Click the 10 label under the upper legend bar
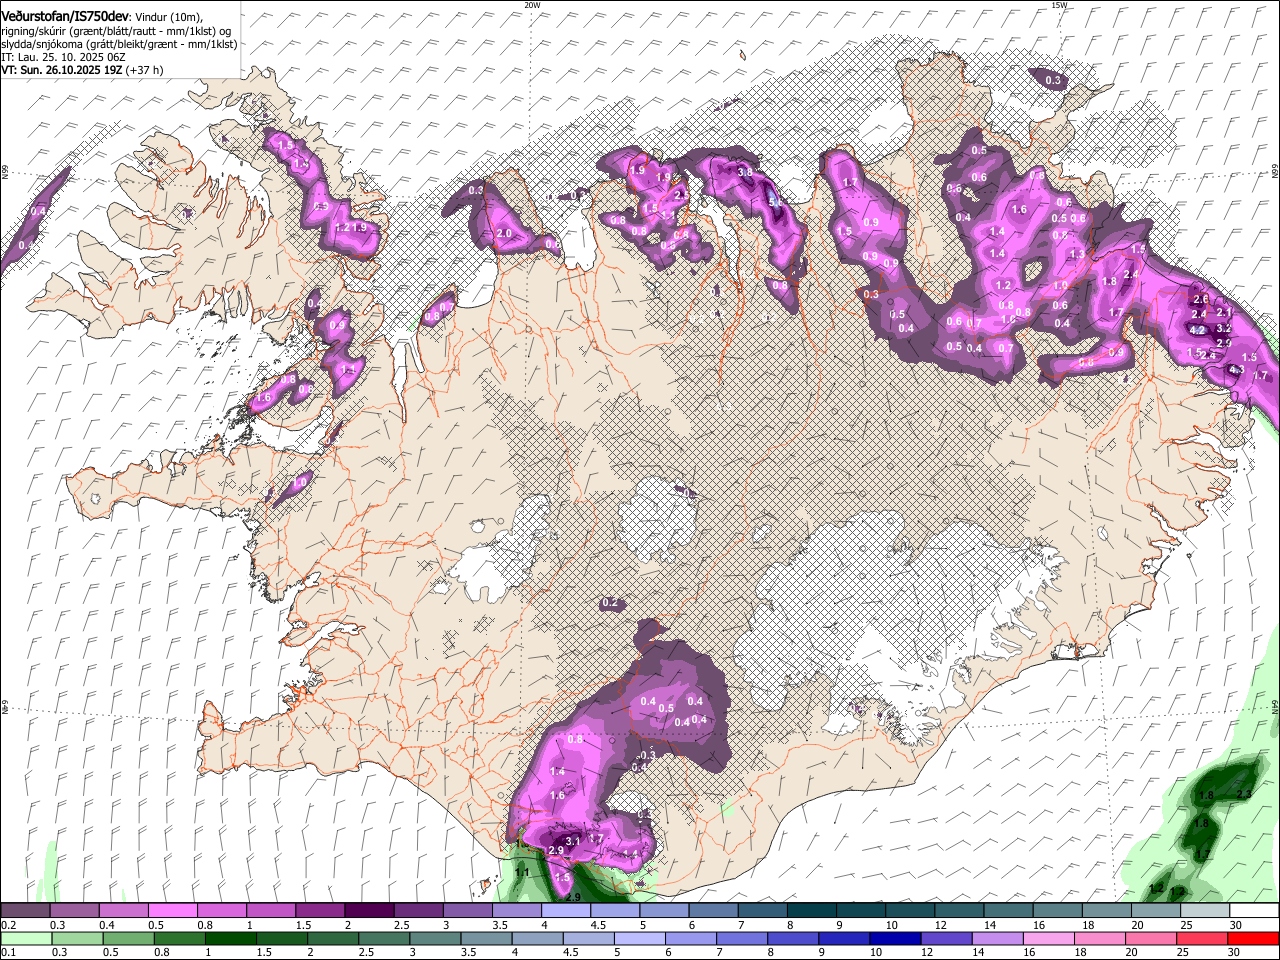This screenshot has height=960, width=1280. pos(891,925)
